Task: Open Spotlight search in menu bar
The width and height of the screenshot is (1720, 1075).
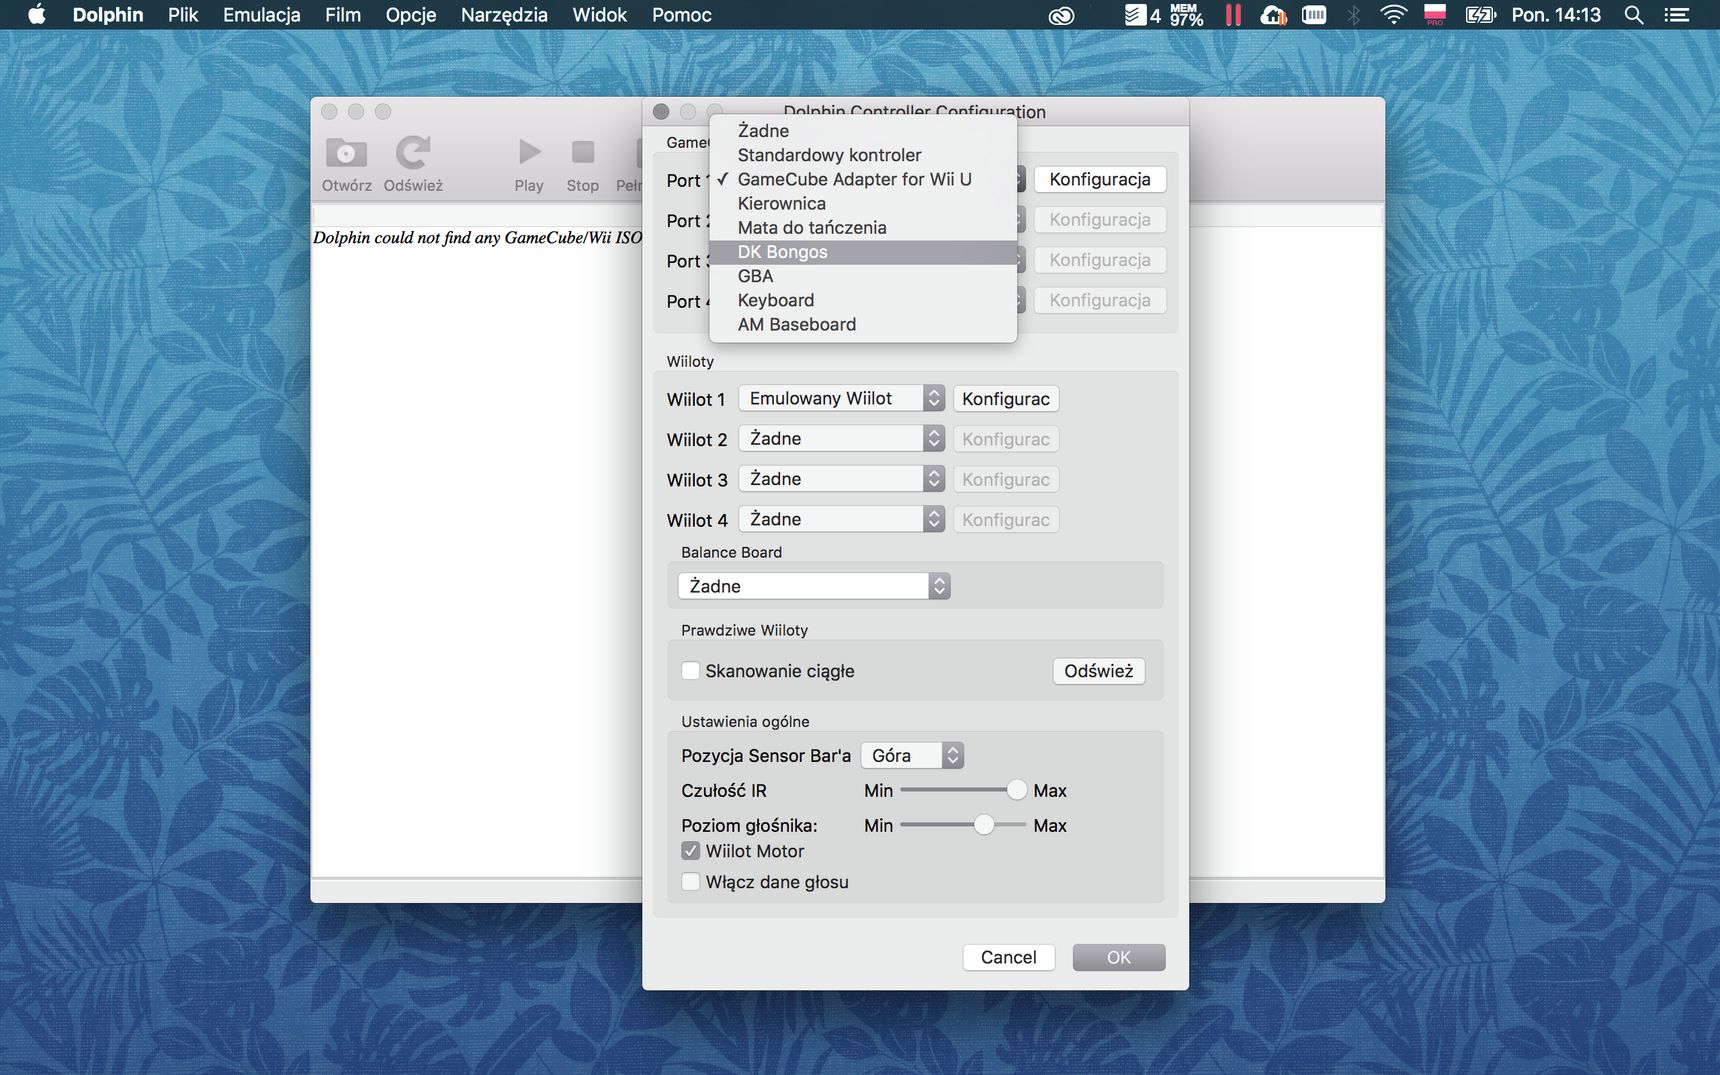Action: point(1634,14)
